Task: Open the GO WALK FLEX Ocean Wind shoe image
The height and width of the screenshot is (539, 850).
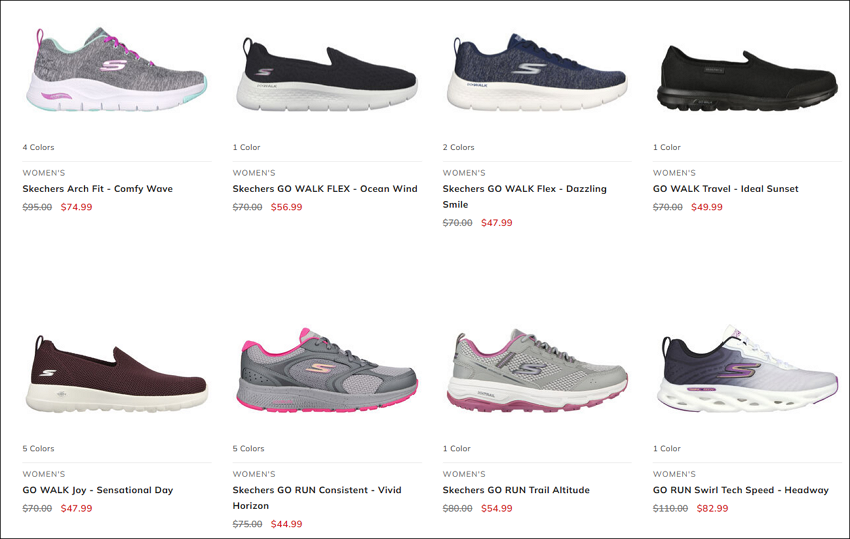Action: tap(327, 74)
